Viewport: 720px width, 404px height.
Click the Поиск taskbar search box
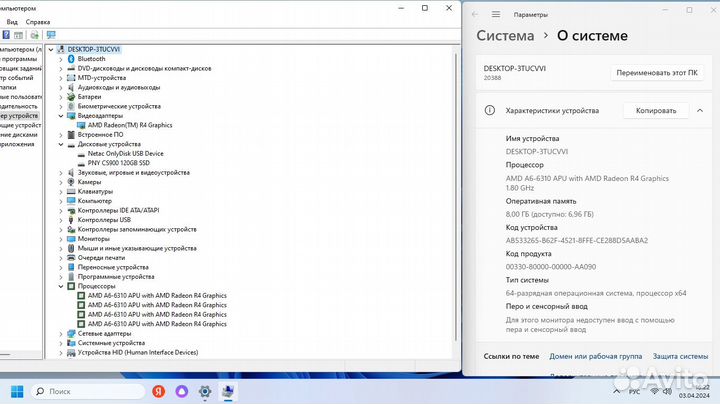coord(88,391)
